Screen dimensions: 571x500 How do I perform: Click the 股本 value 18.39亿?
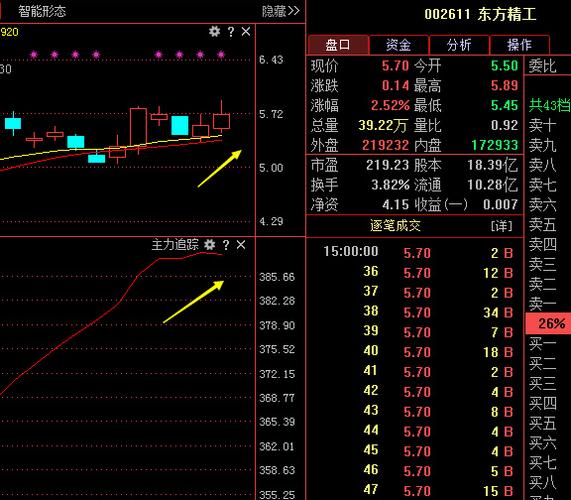coord(493,165)
